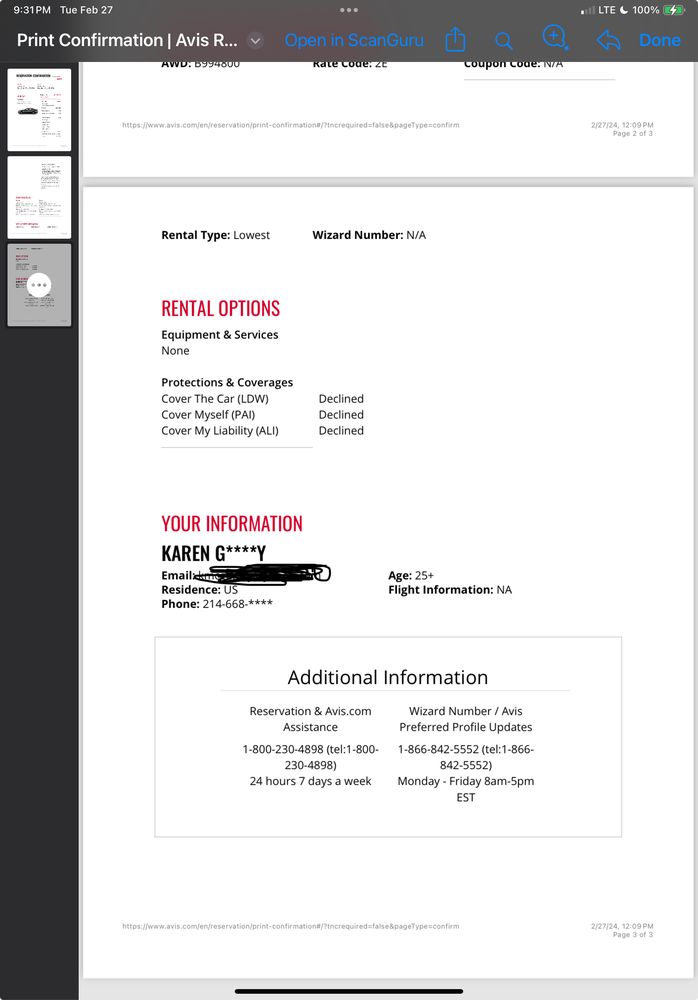
Task: Tap the cellular signal bars icon
Action: click(588, 10)
